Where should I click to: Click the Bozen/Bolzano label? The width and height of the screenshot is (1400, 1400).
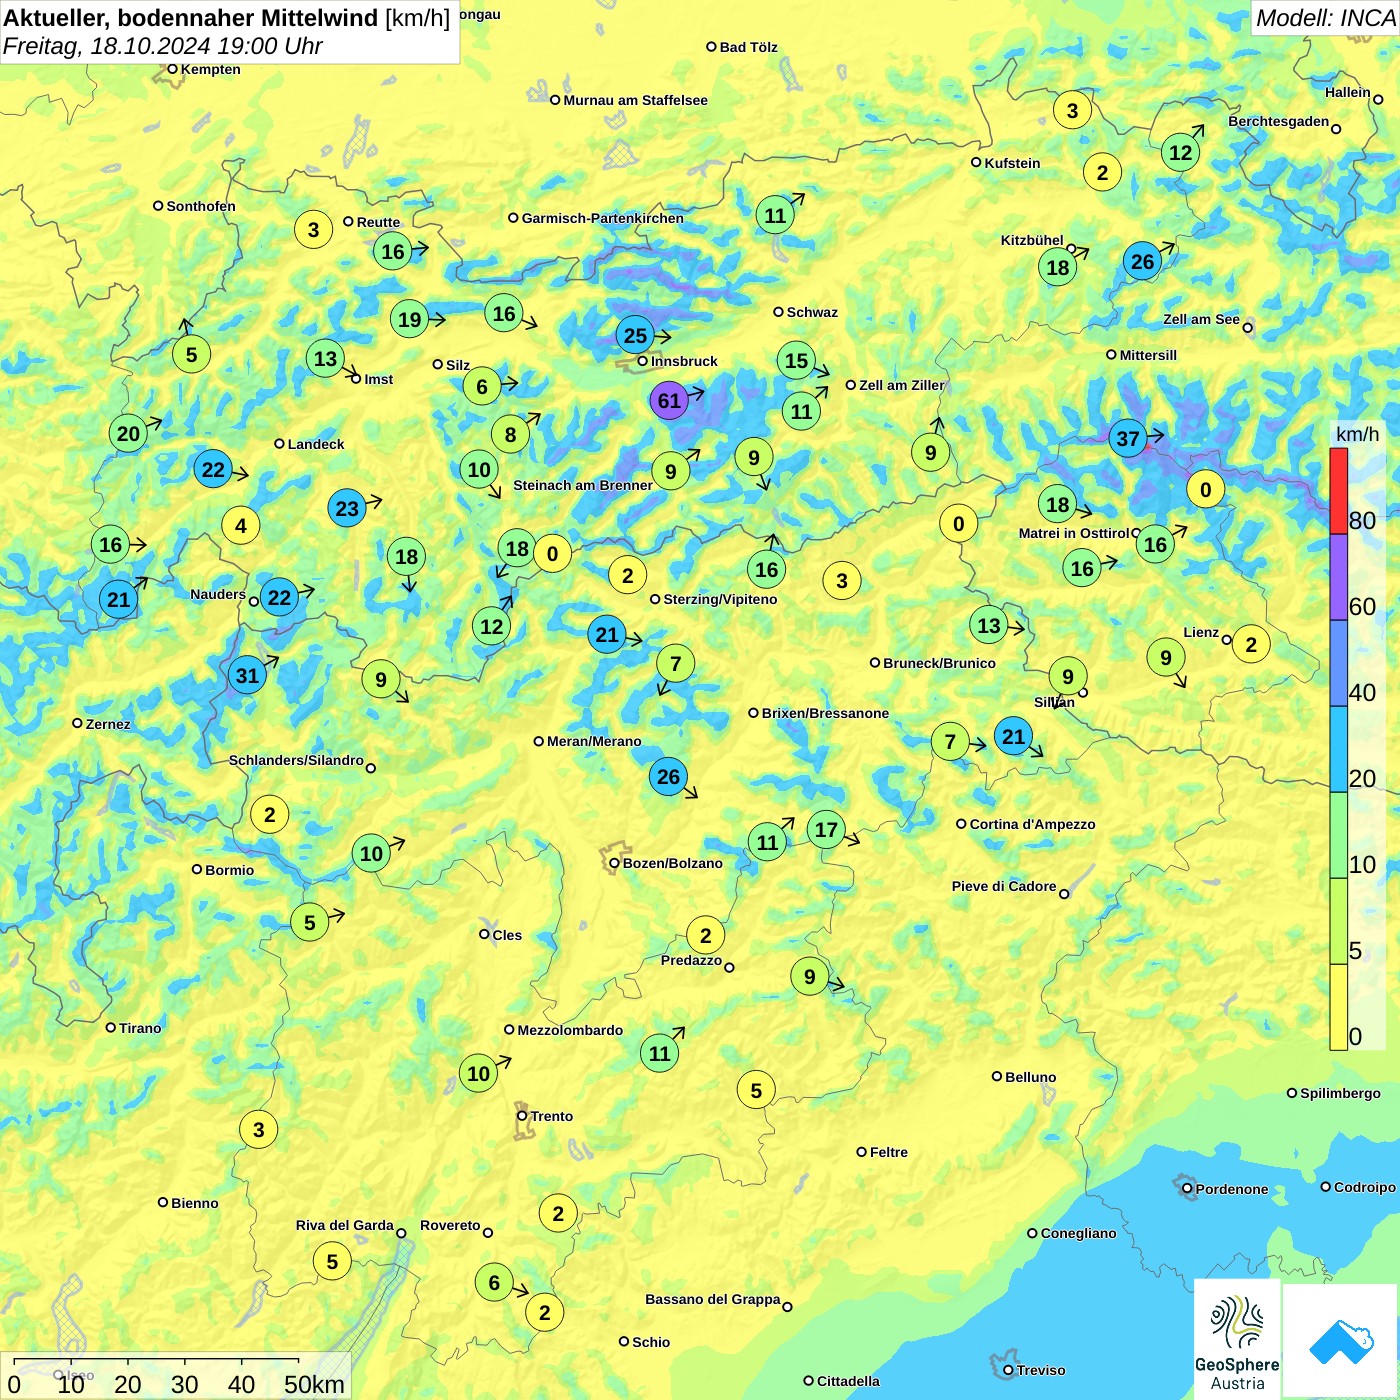pos(673,863)
